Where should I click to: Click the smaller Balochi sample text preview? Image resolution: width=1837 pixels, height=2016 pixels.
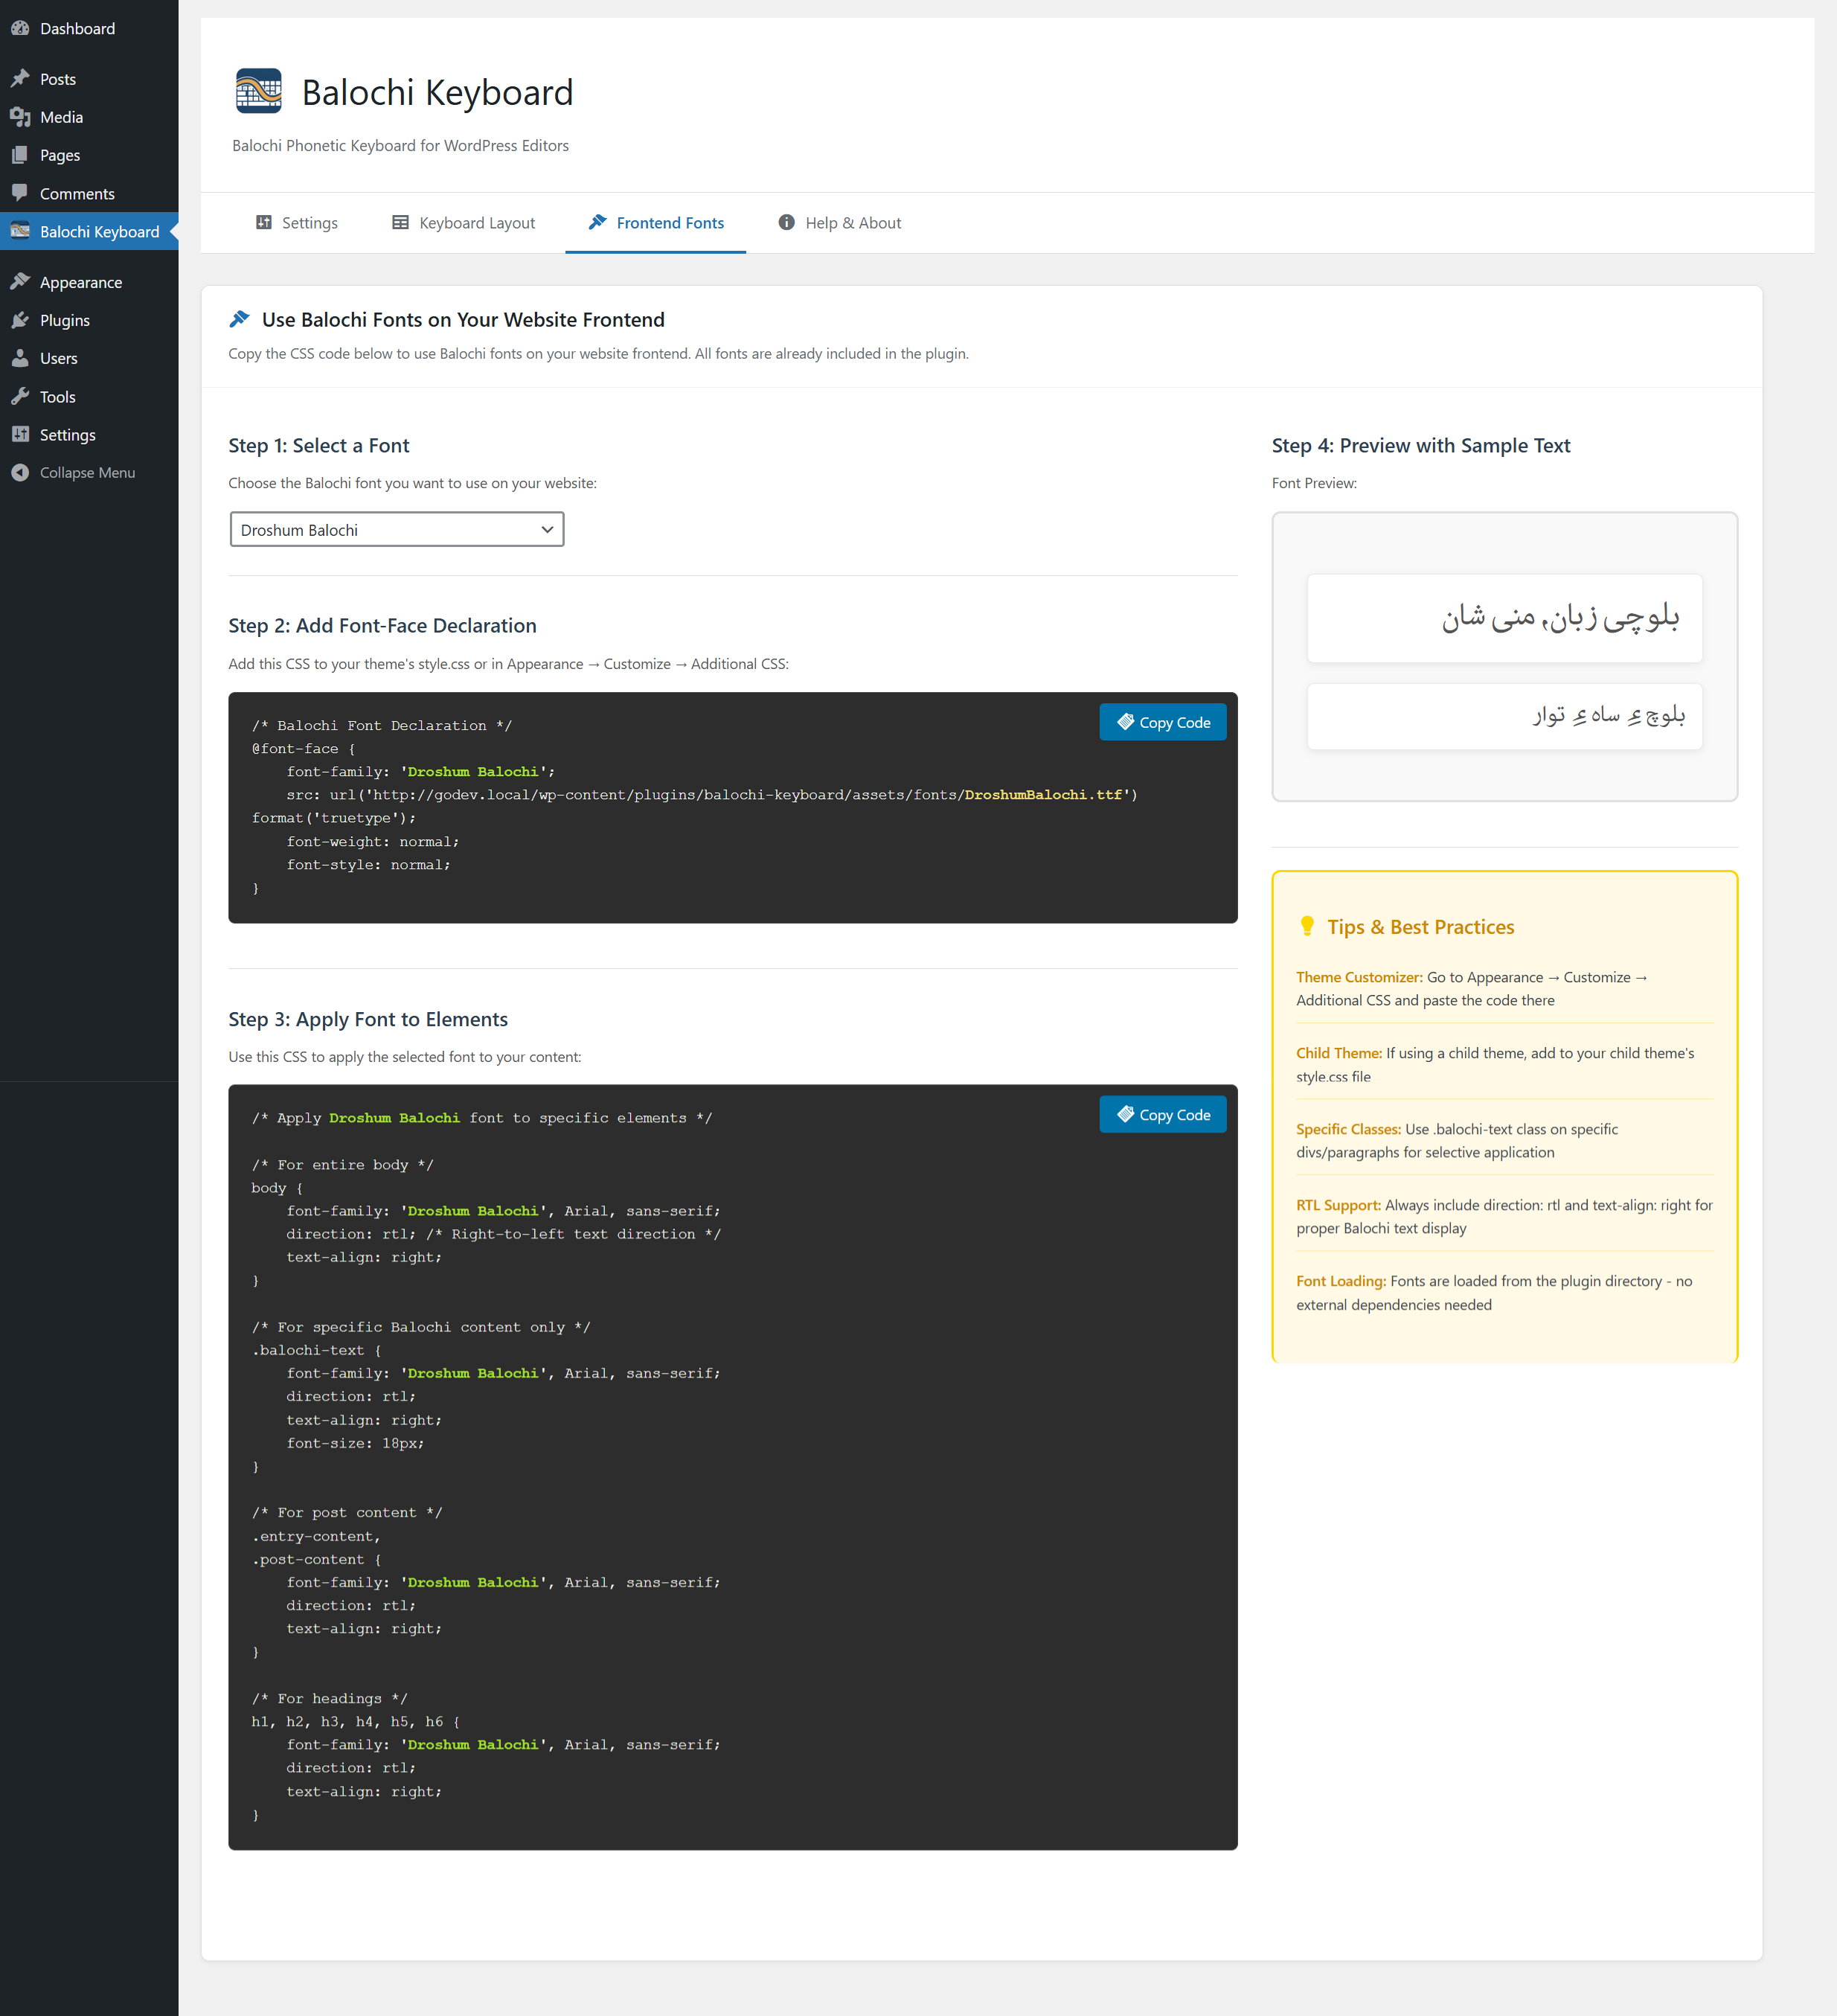[x=1505, y=716]
